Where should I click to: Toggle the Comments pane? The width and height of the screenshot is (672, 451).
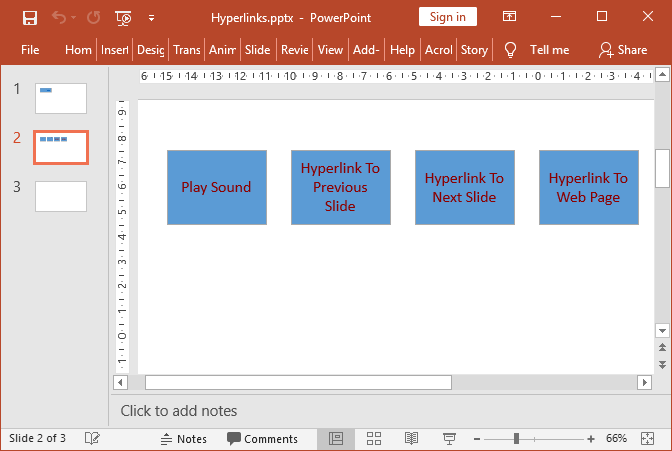[x=262, y=438]
